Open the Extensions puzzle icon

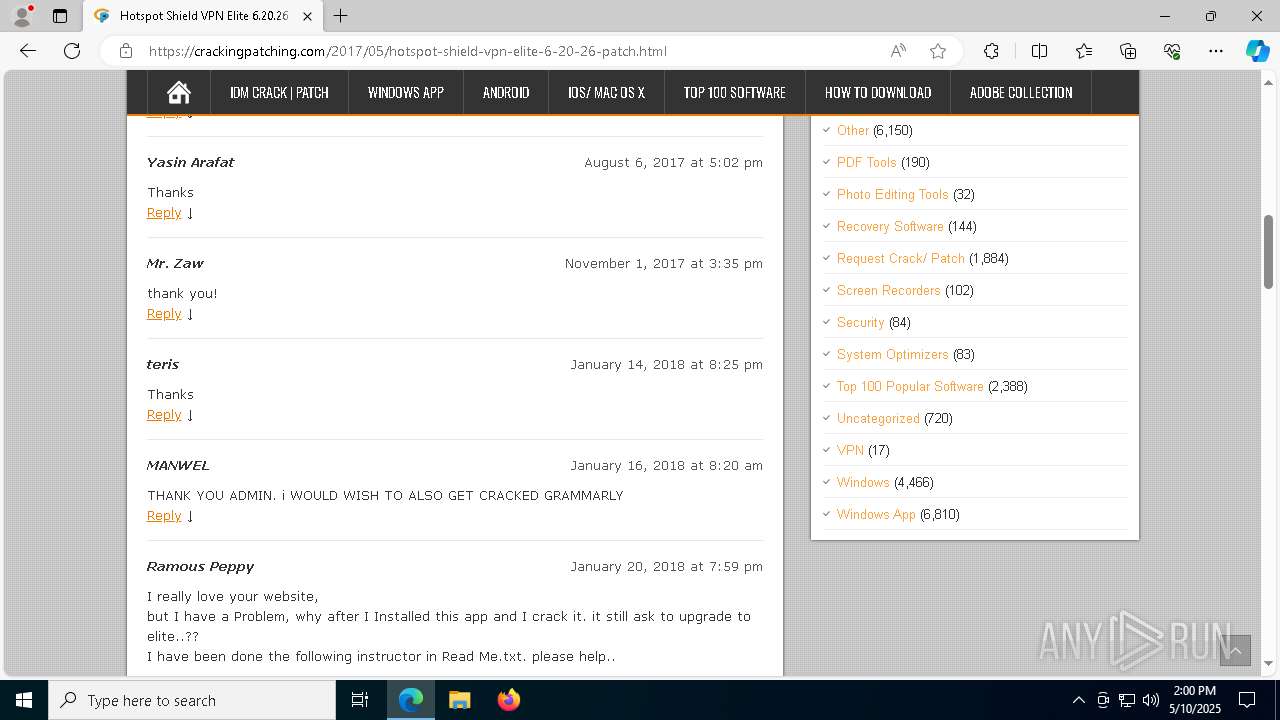point(991,51)
